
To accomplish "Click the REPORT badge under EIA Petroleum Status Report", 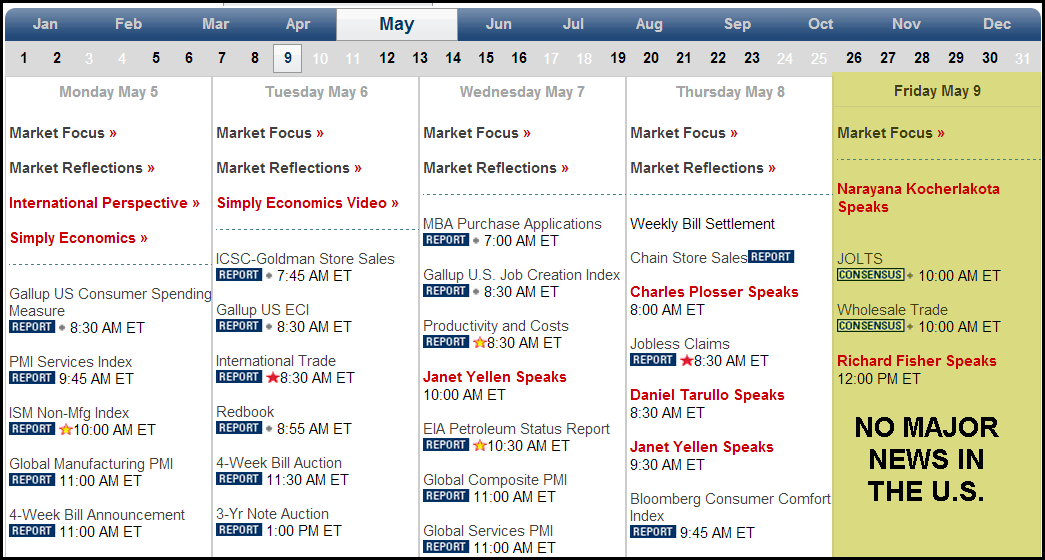I will 446,445.
